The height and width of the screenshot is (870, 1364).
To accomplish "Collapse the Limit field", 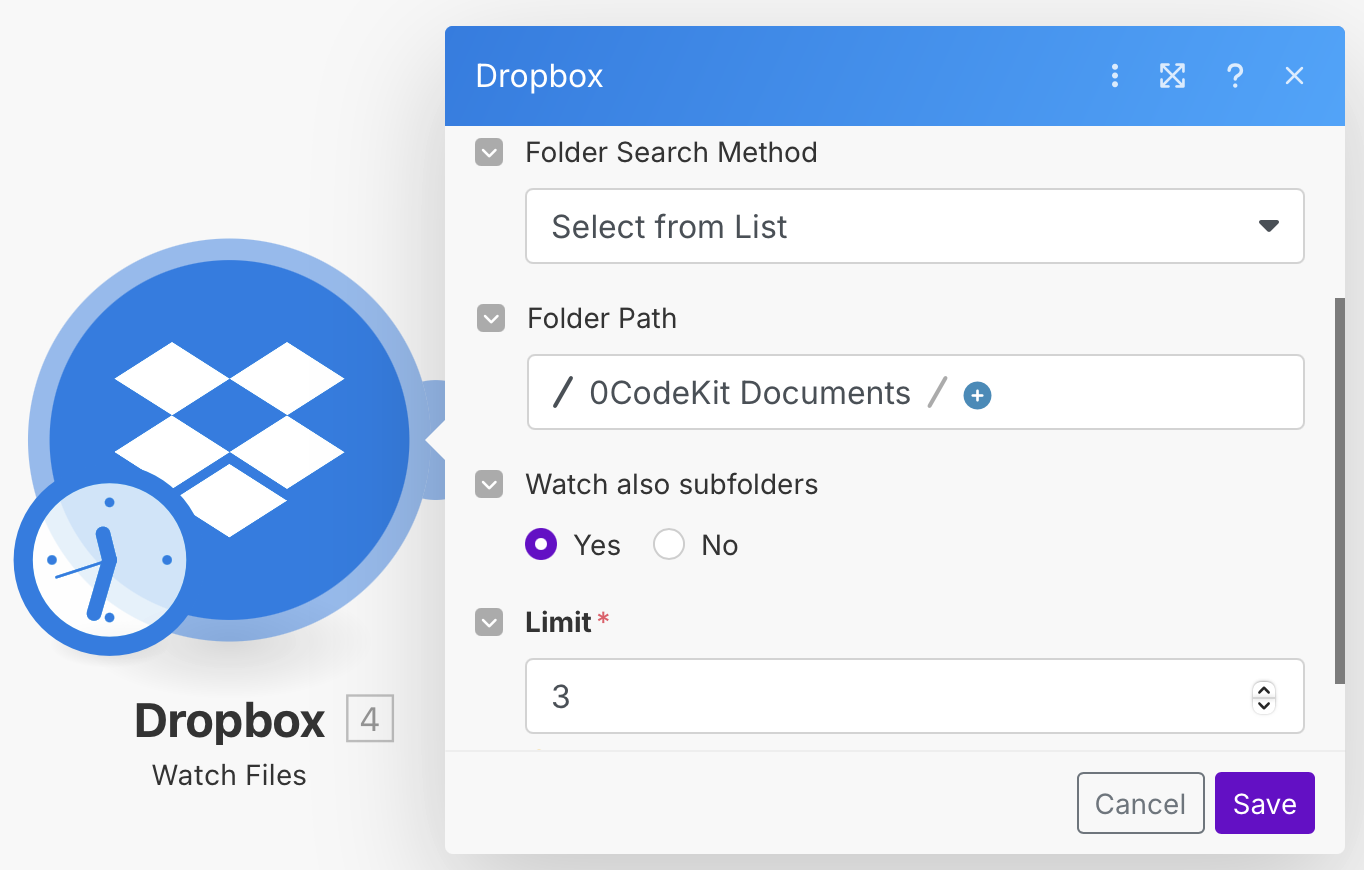I will 489,623.
